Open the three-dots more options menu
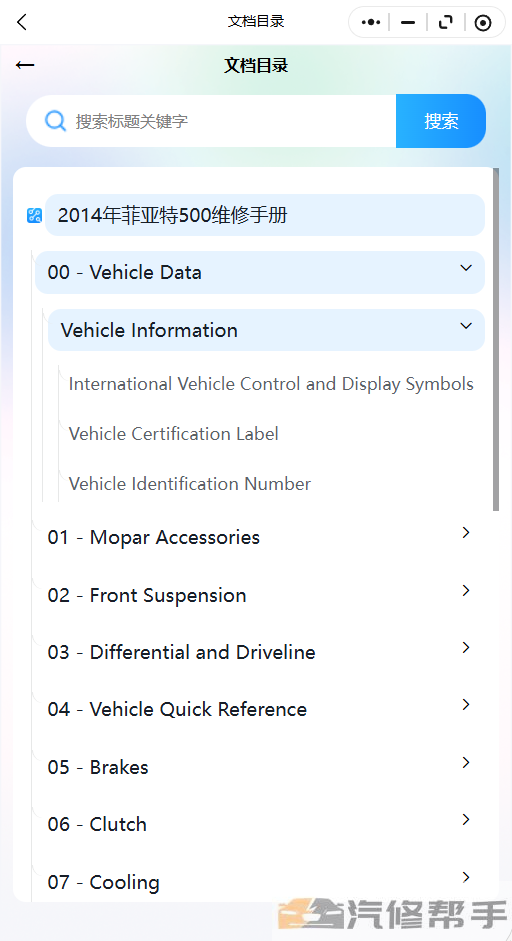 (x=371, y=22)
